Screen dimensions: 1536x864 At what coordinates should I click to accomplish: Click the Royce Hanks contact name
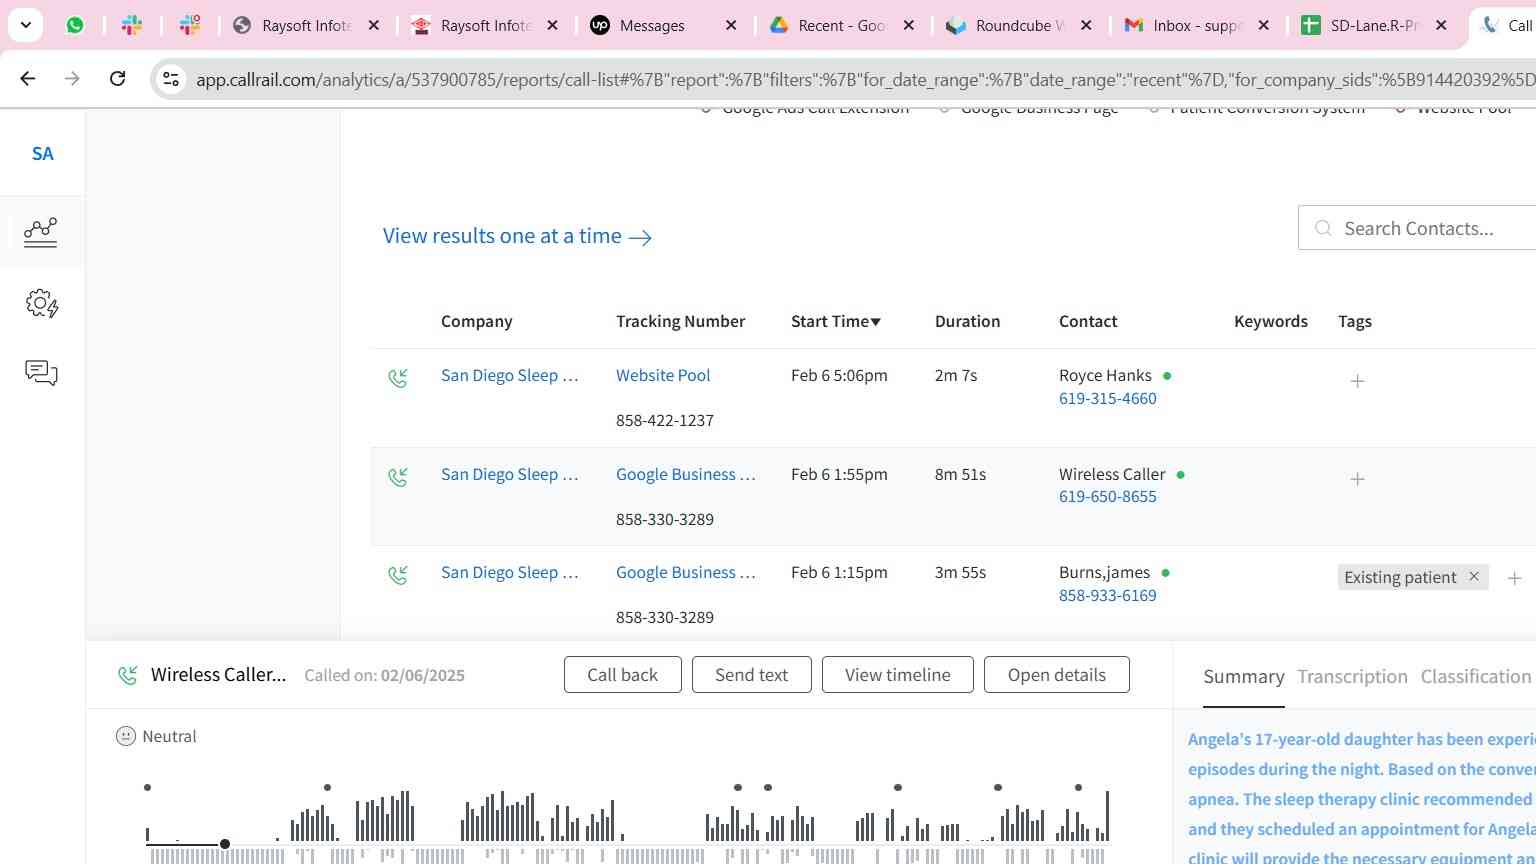(1105, 376)
